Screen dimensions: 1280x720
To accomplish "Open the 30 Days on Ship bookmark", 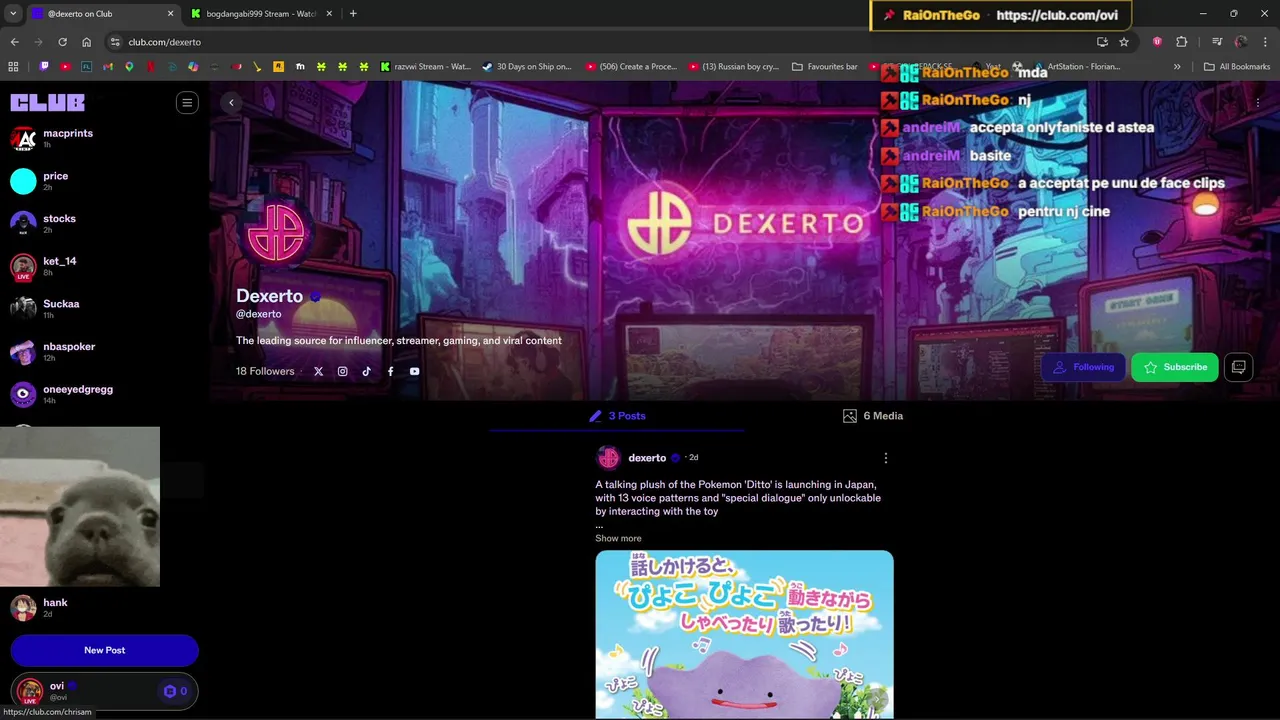I will pos(526,67).
